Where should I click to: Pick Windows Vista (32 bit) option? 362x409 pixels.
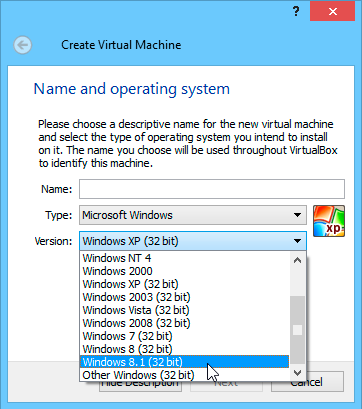pos(184,310)
